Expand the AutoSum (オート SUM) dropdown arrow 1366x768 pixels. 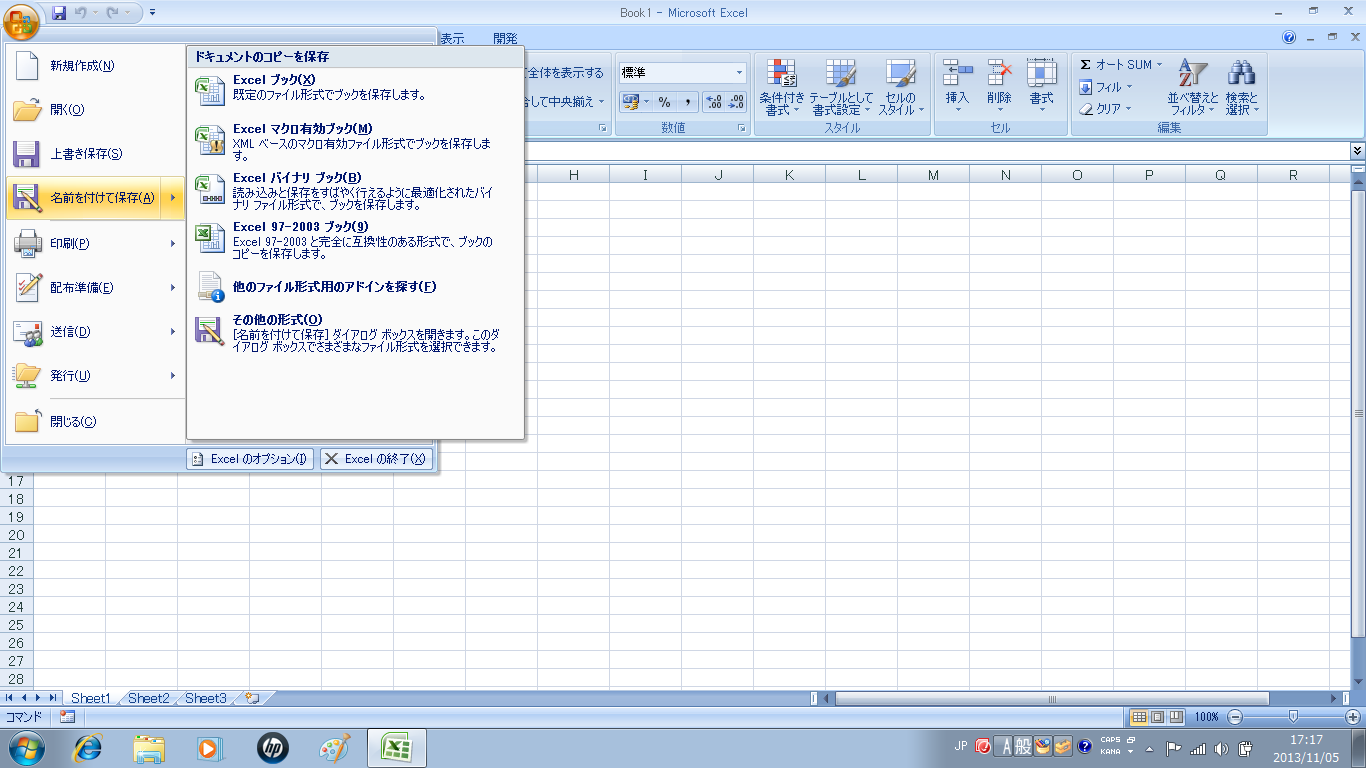coord(1160,65)
